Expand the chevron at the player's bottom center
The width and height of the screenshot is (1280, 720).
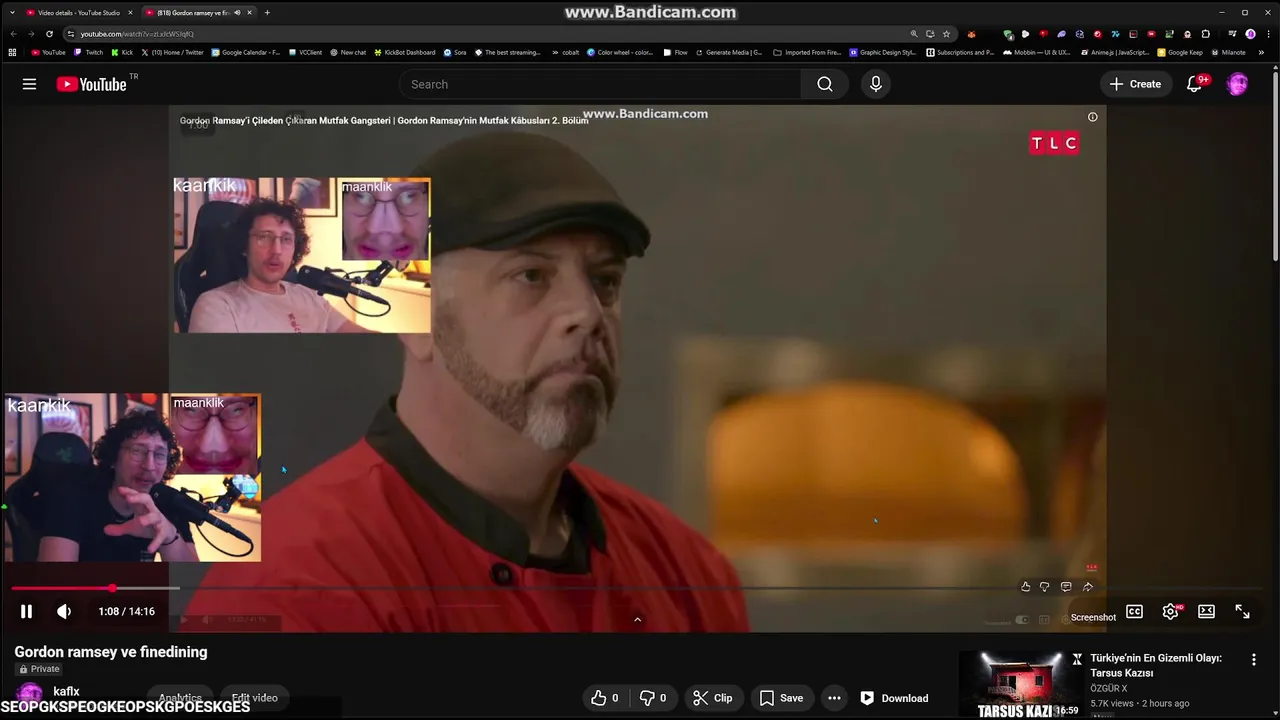point(637,619)
